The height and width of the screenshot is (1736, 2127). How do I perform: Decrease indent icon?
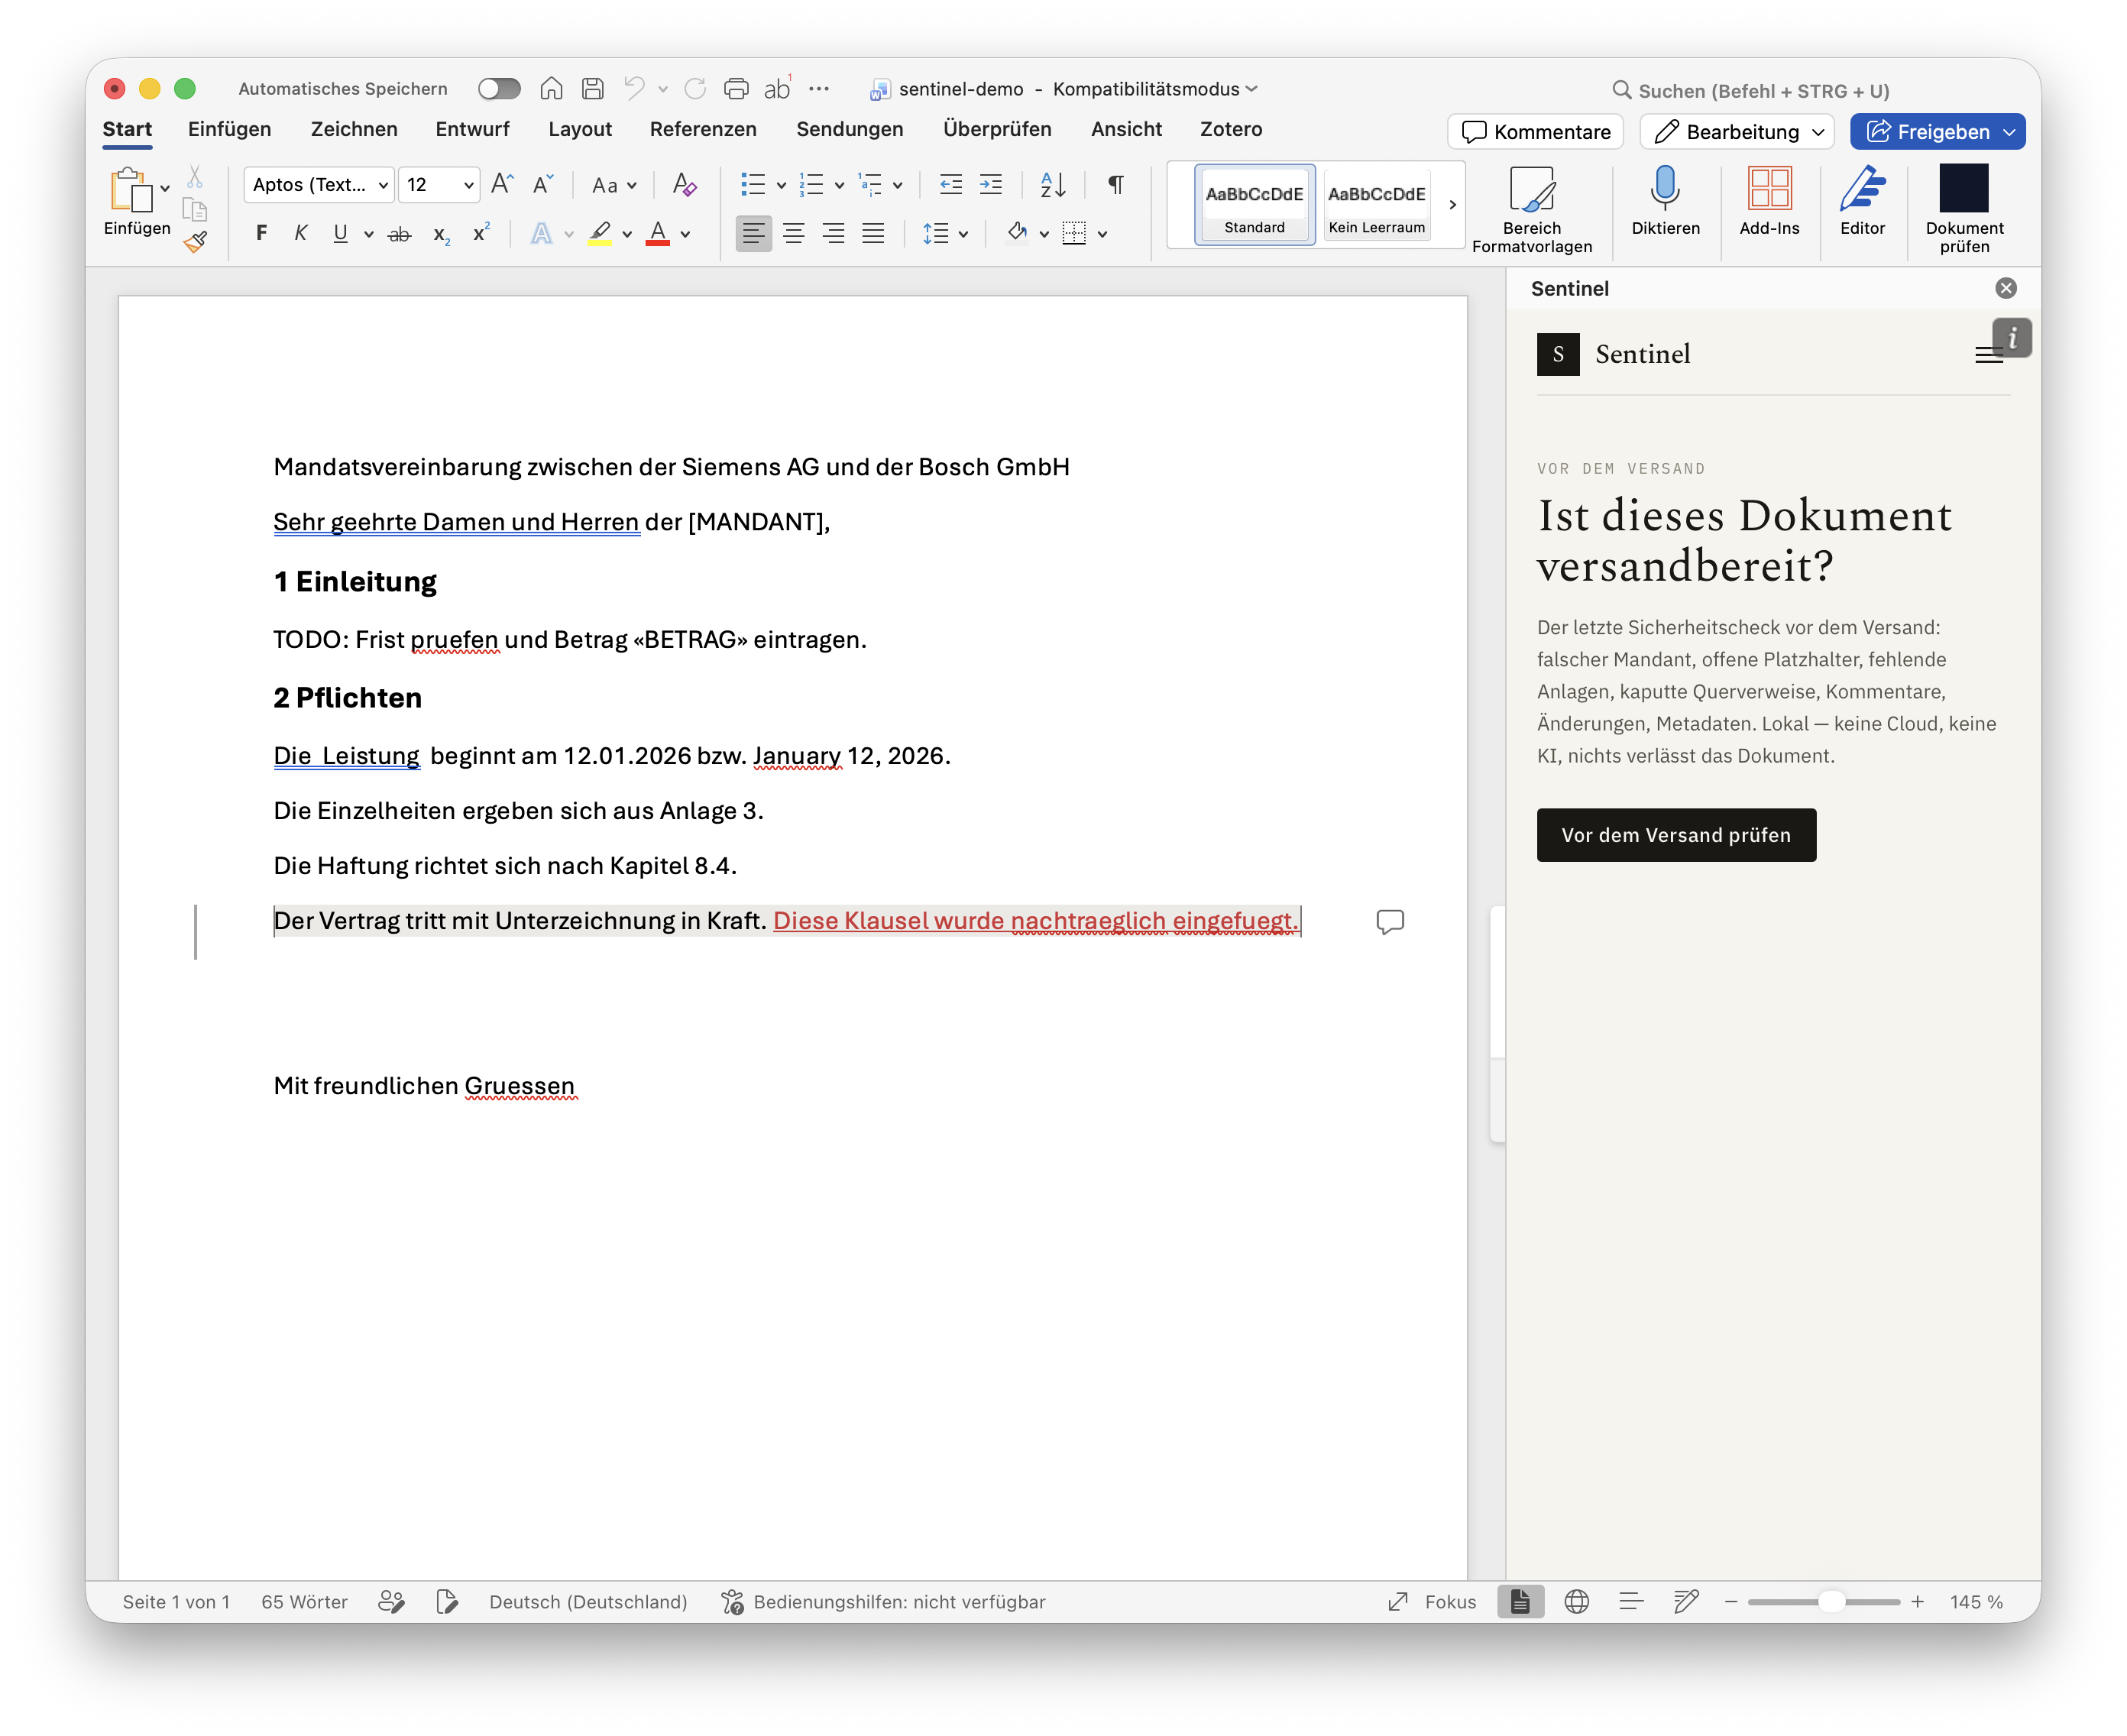click(951, 184)
